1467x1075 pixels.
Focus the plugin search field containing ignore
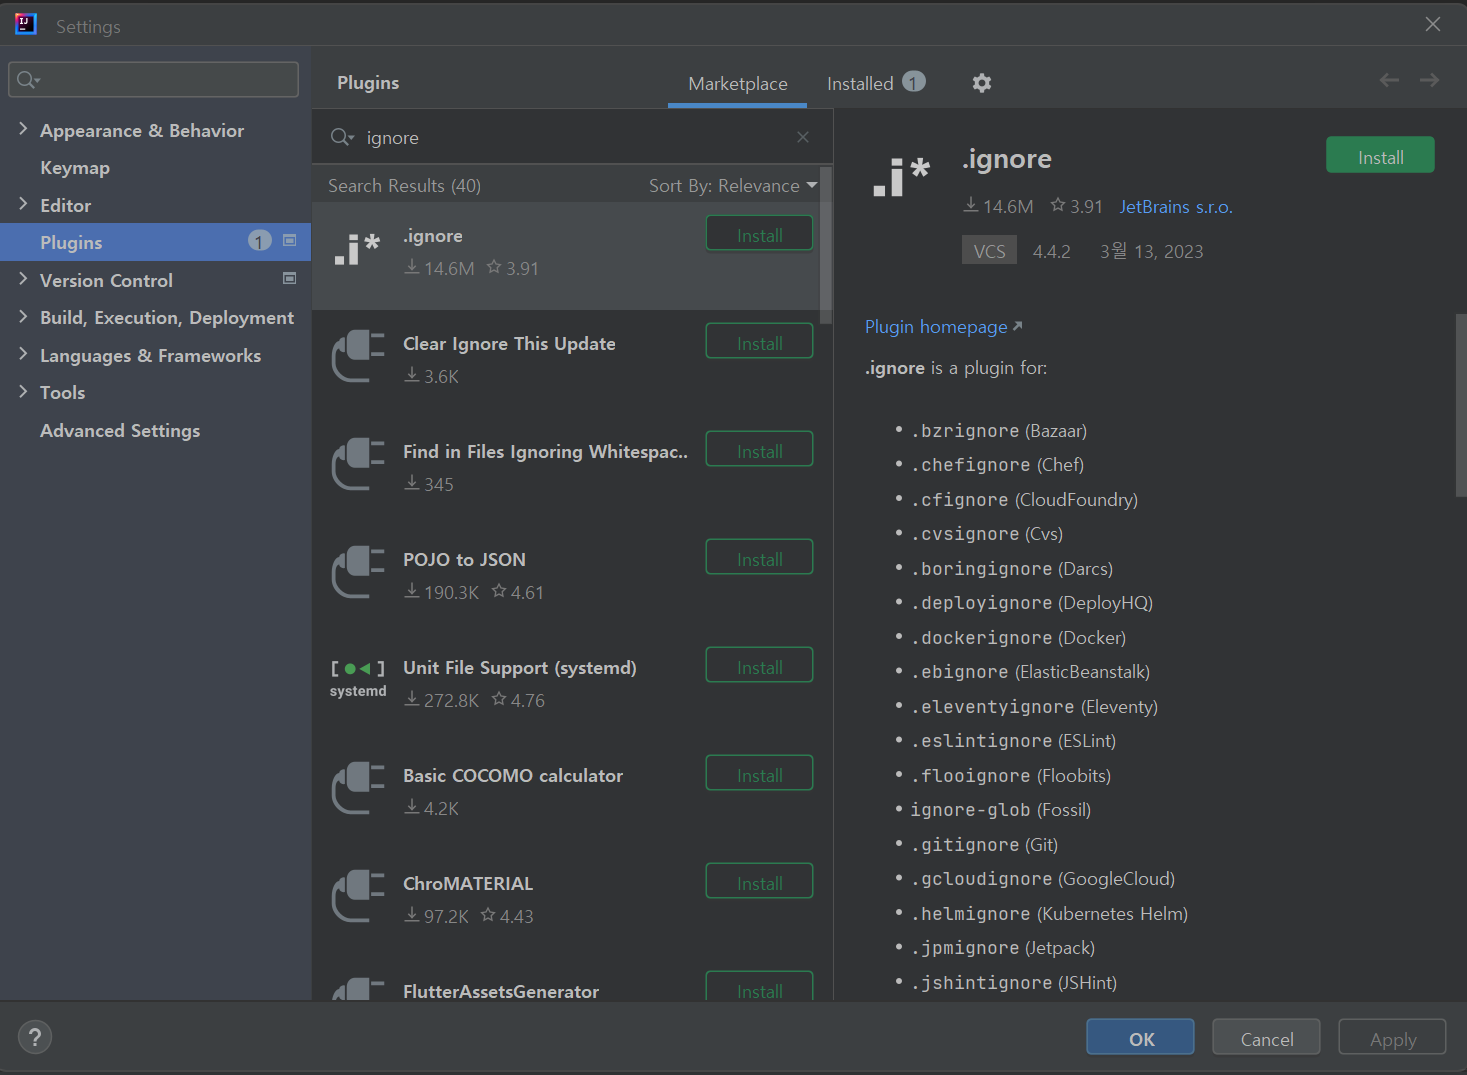(573, 137)
